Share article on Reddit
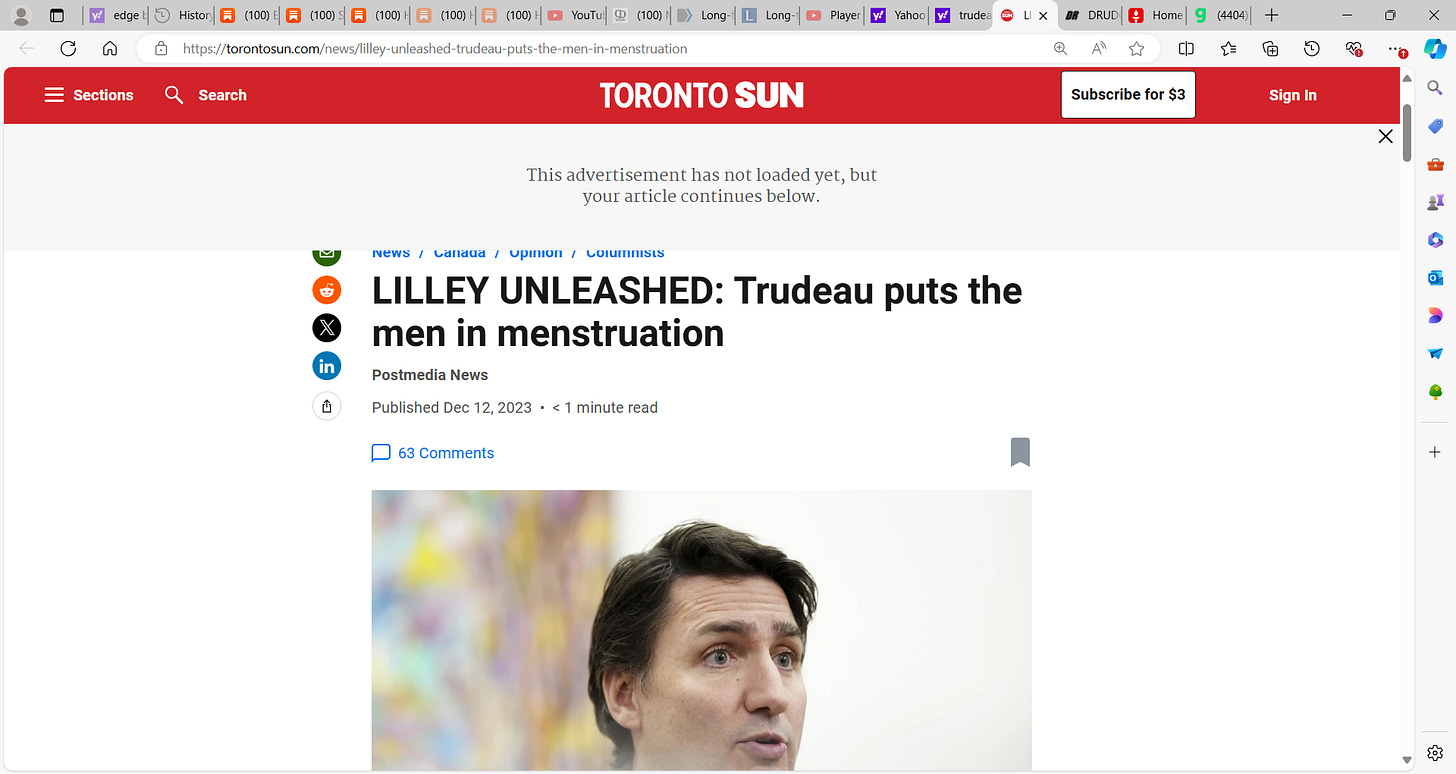This screenshot has height=774, width=1456. pyautogui.click(x=327, y=290)
